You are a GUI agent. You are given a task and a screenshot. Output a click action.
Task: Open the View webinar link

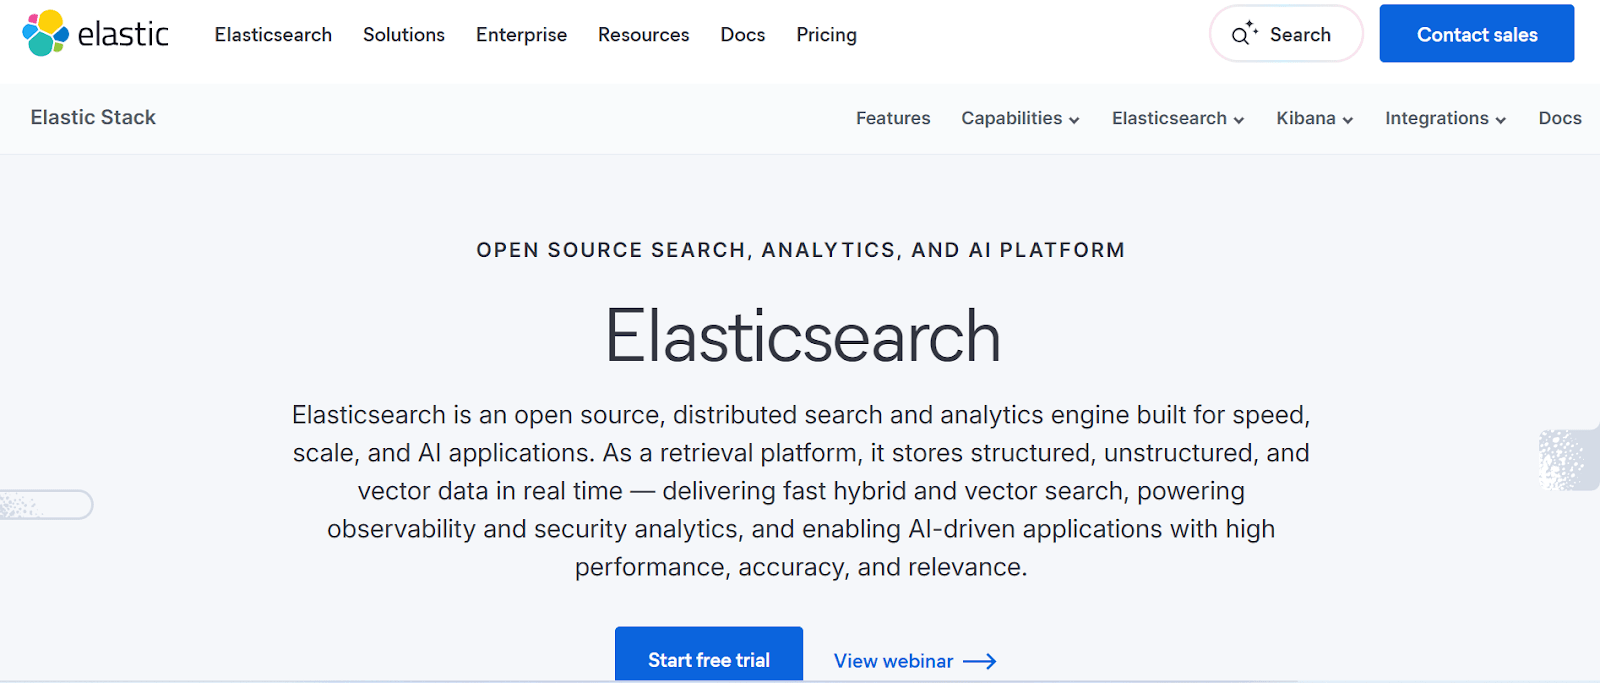click(x=893, y=661)
